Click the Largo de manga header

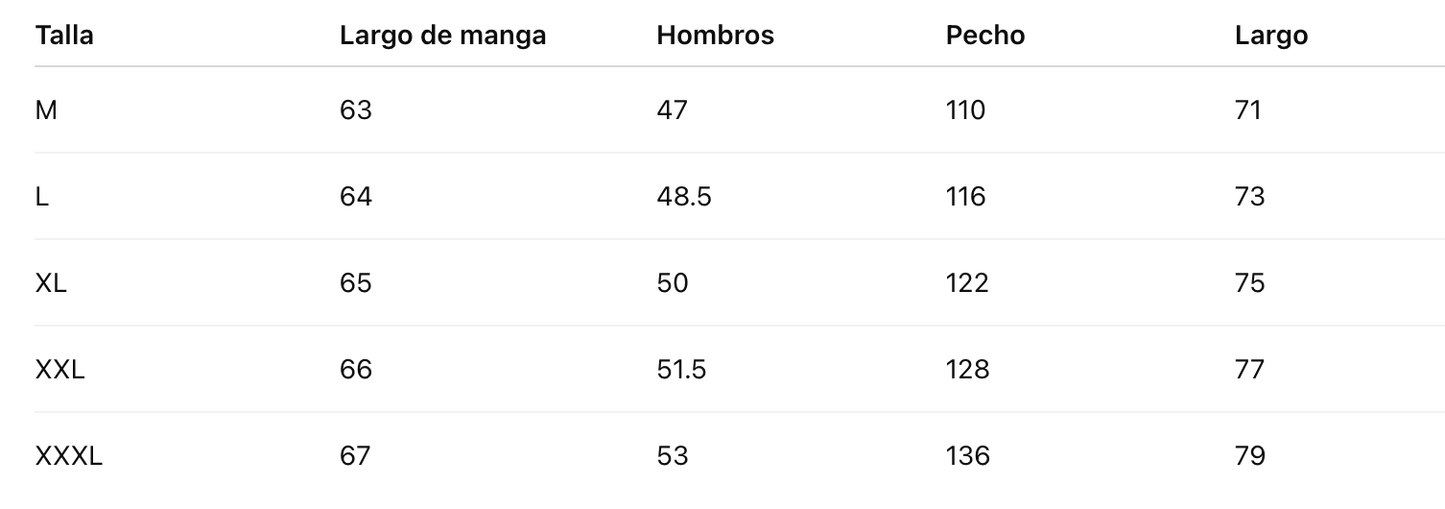coord(442,35)
